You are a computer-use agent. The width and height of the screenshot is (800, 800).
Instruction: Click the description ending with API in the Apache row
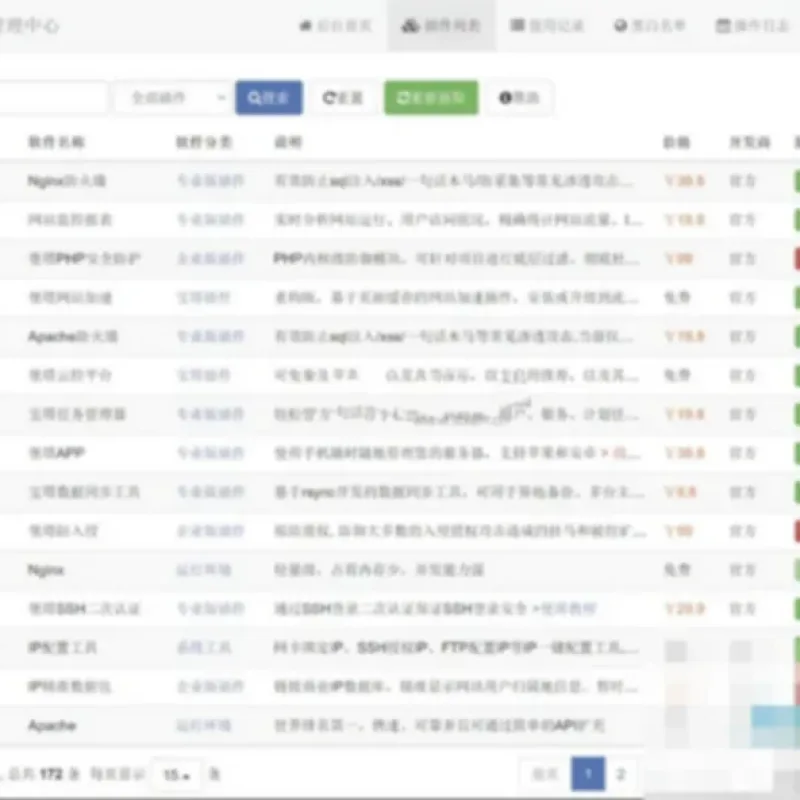point(439,726)
